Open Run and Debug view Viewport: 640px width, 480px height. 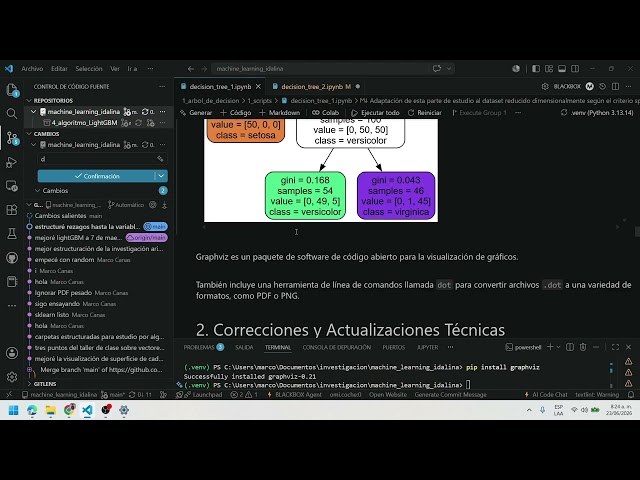(x=12, y=162)
